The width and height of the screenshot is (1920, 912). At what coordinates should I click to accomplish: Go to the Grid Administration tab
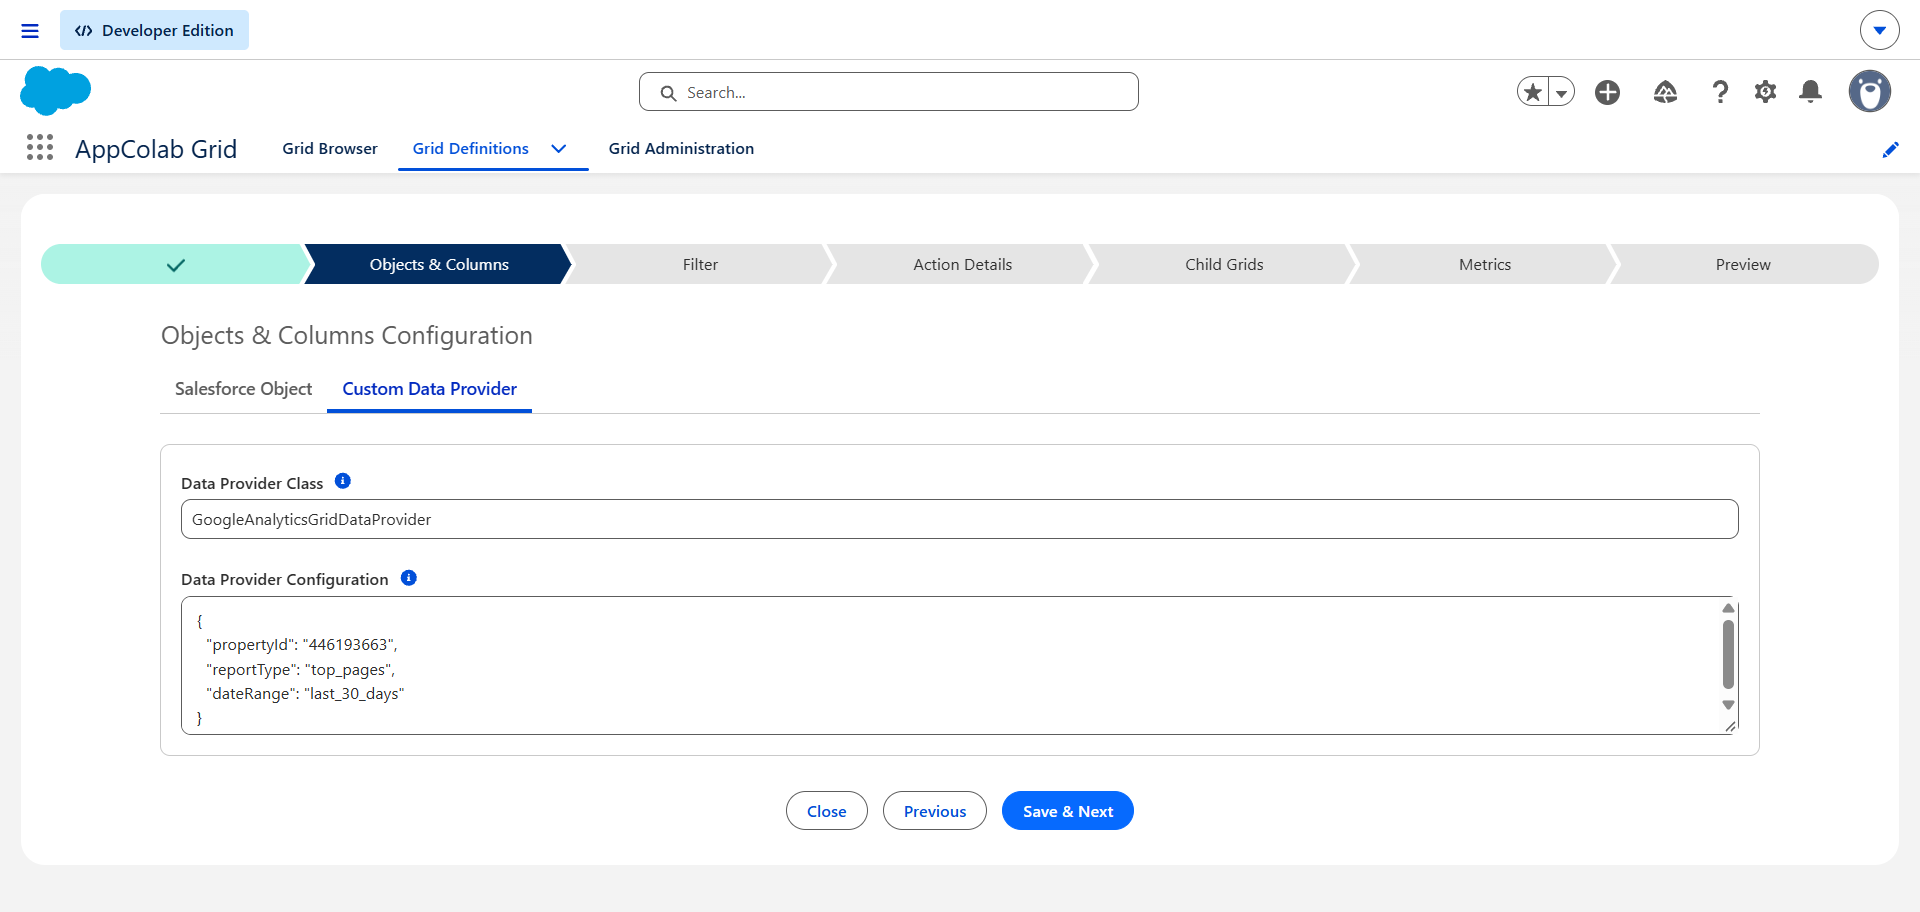pos(681,148)
